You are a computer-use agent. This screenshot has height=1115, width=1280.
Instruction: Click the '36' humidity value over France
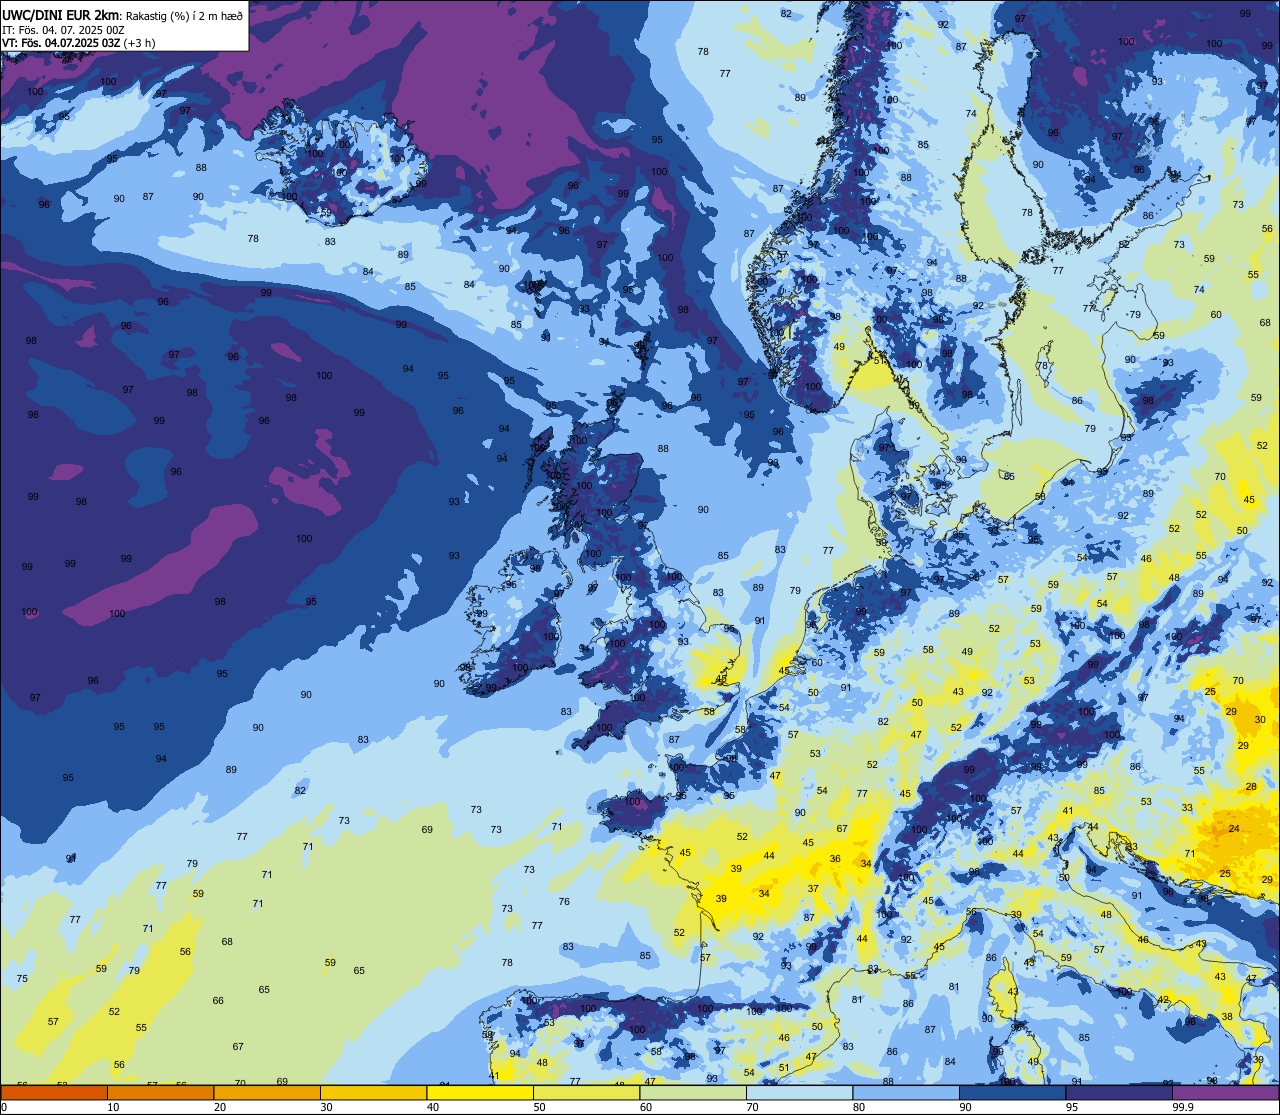[x=835, y=859]
